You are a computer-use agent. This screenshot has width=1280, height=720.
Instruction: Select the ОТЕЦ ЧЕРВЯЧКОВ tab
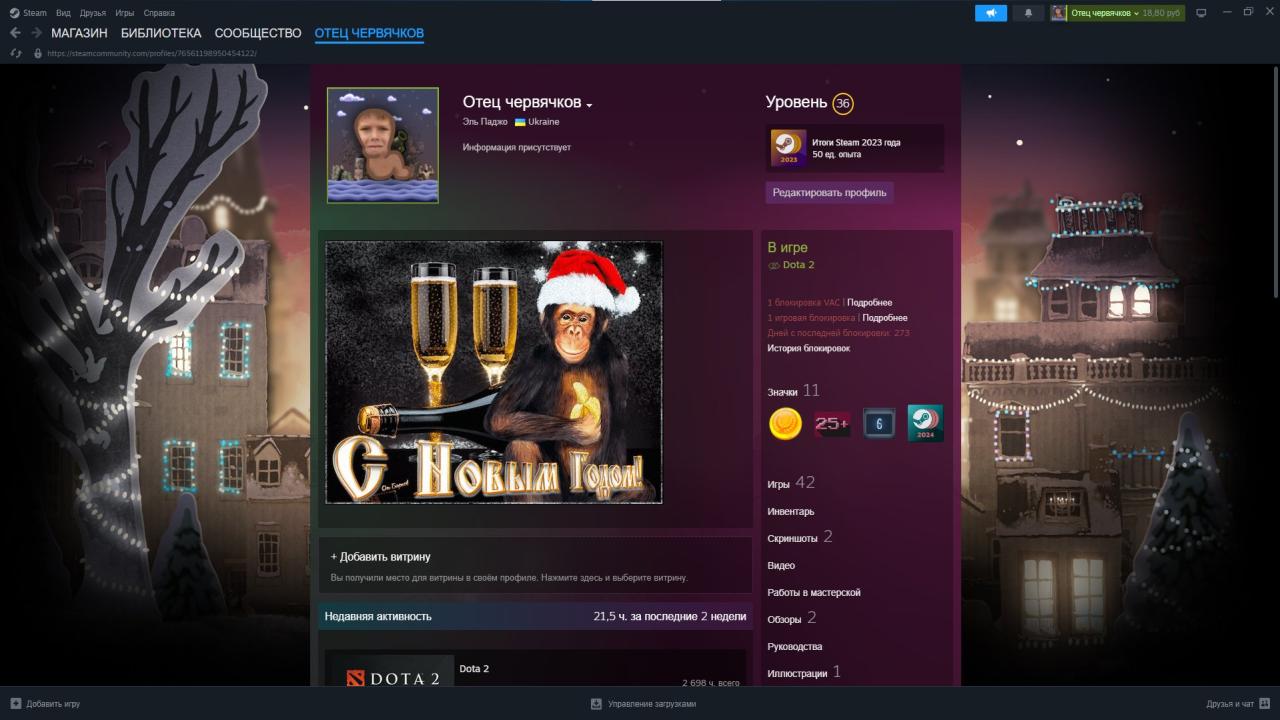pos(369,33)
